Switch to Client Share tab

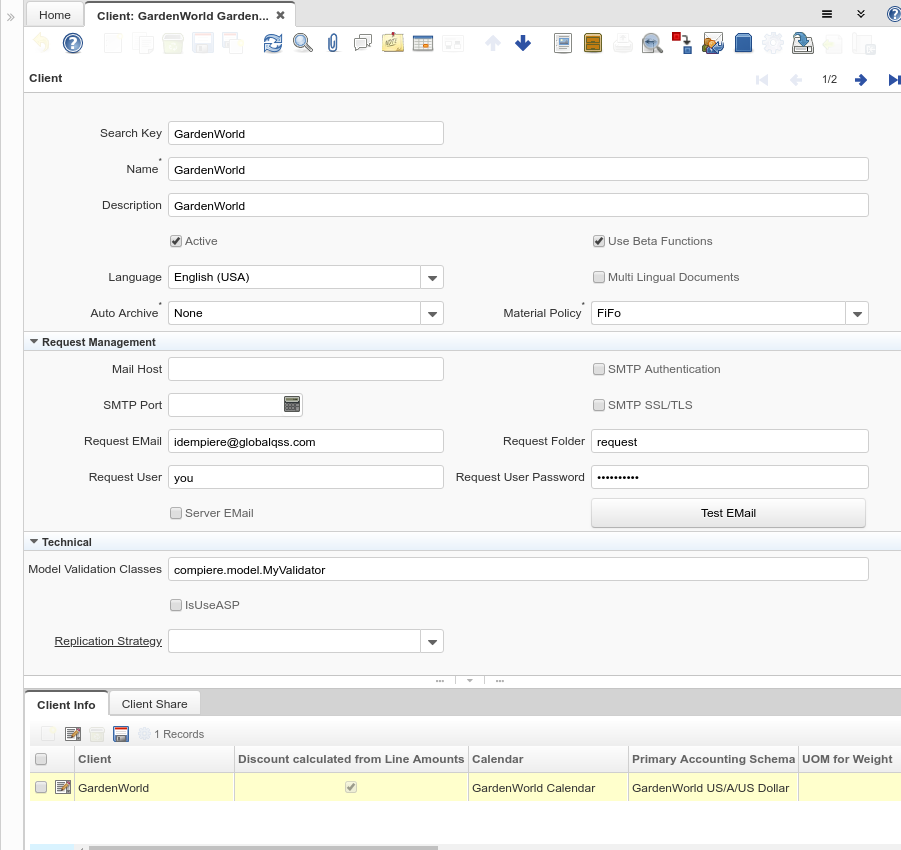tap(154, 704)
